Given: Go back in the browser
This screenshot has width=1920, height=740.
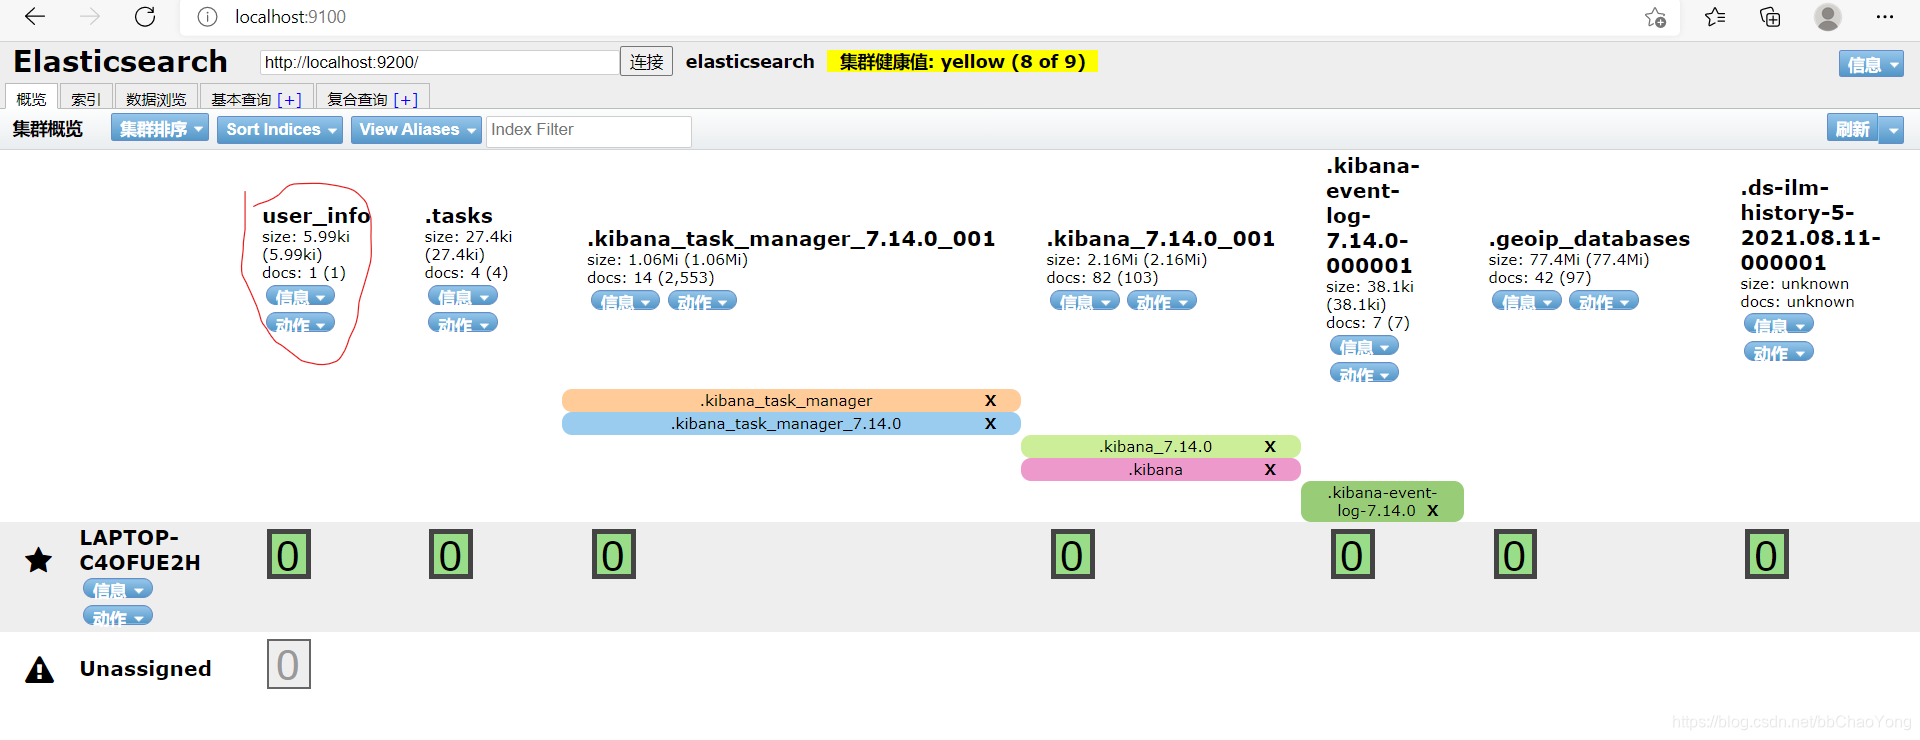Looking at the screenshot, I should [x=35, y=17].
